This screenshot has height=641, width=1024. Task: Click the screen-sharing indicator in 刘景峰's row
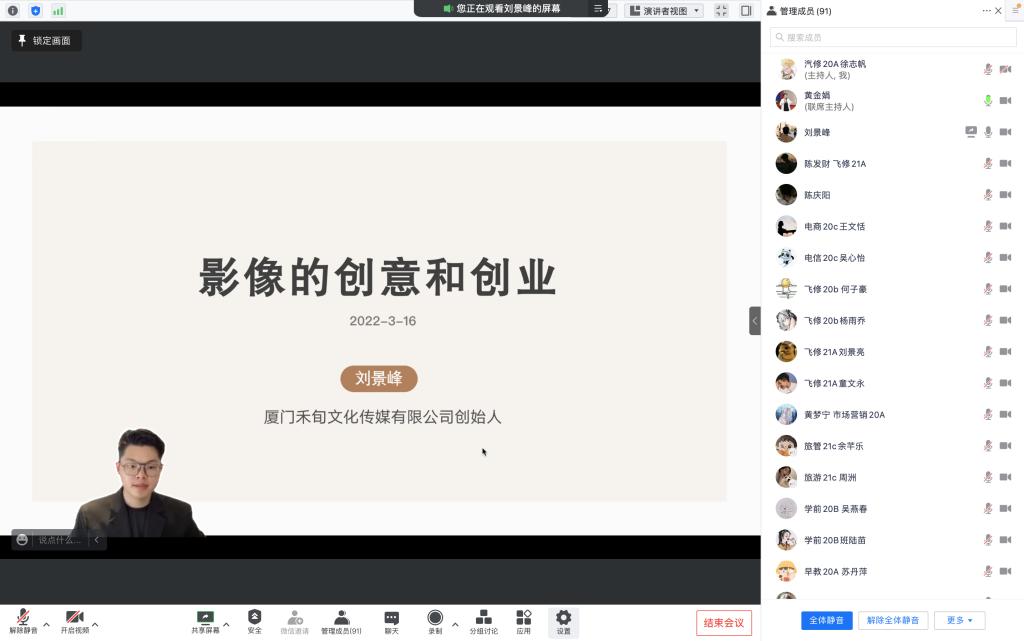click(x=971, y=132)
